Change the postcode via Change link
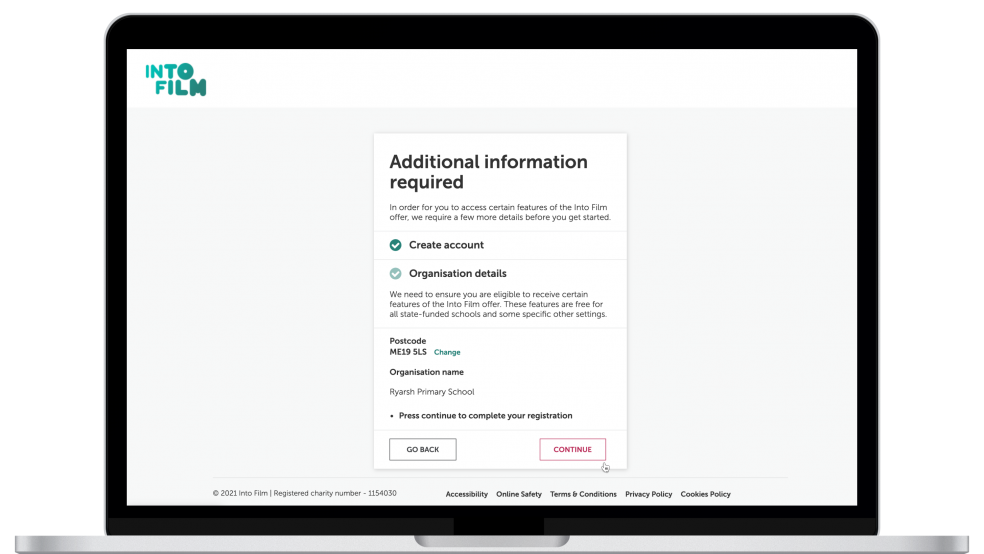The width and height of the screenshot is (984, 554). [x=447, y=352]
